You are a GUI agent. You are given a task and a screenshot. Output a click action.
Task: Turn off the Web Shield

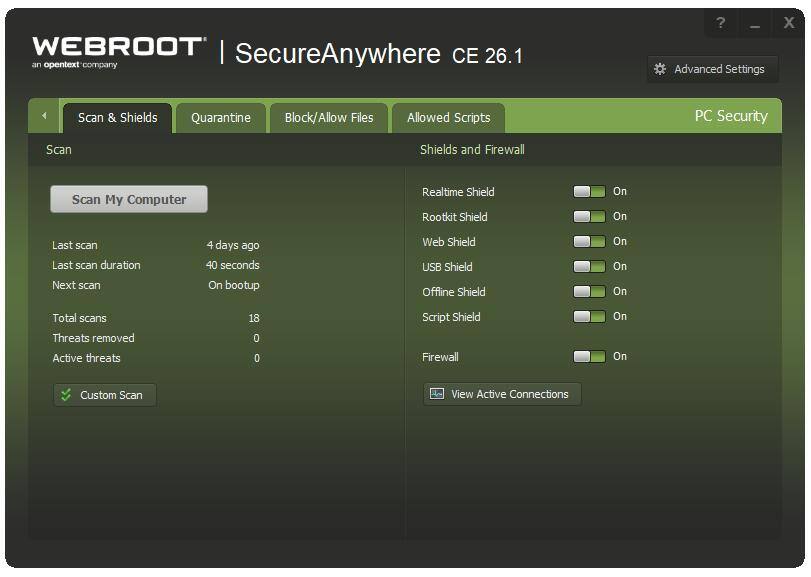(589, 242)
